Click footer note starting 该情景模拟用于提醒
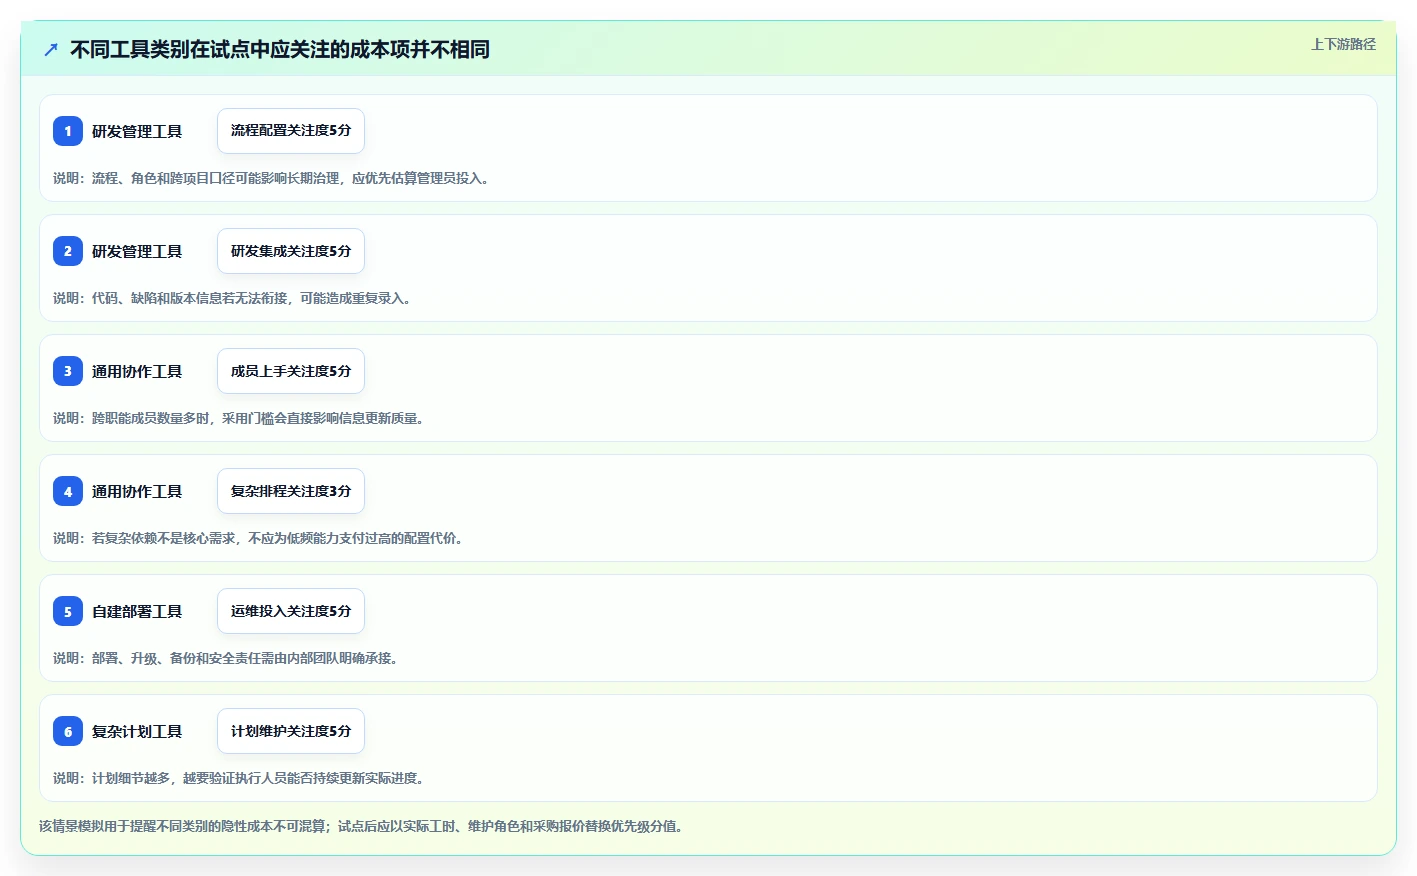1417x876 pixels. point(362,826)
